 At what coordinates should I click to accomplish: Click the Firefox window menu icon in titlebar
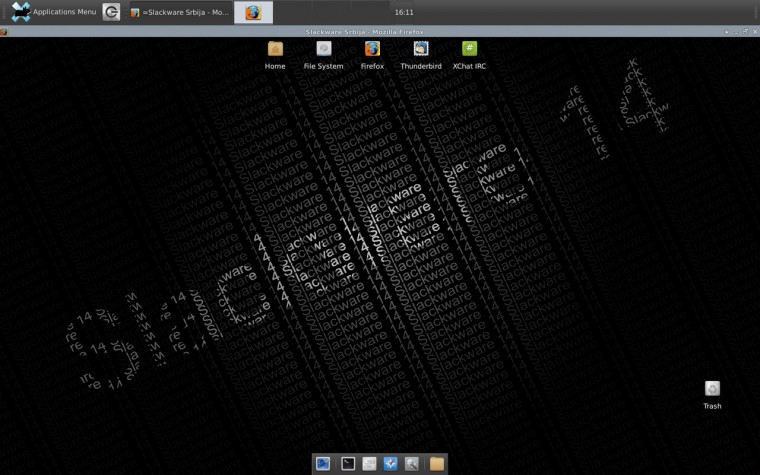(4, 32)
